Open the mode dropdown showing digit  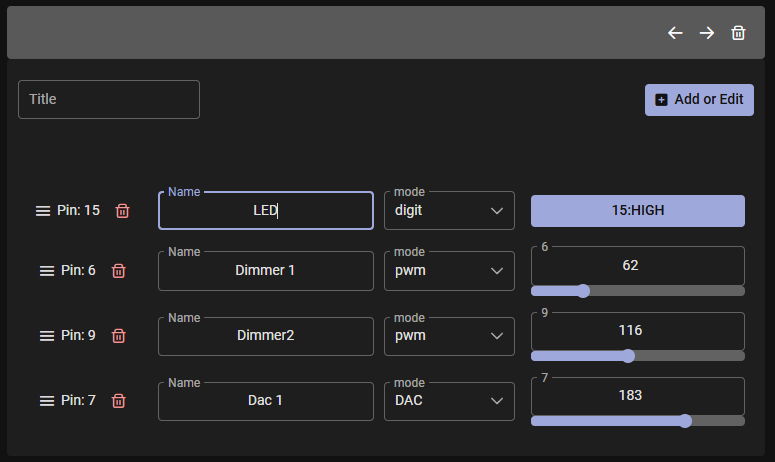(449, 211)
